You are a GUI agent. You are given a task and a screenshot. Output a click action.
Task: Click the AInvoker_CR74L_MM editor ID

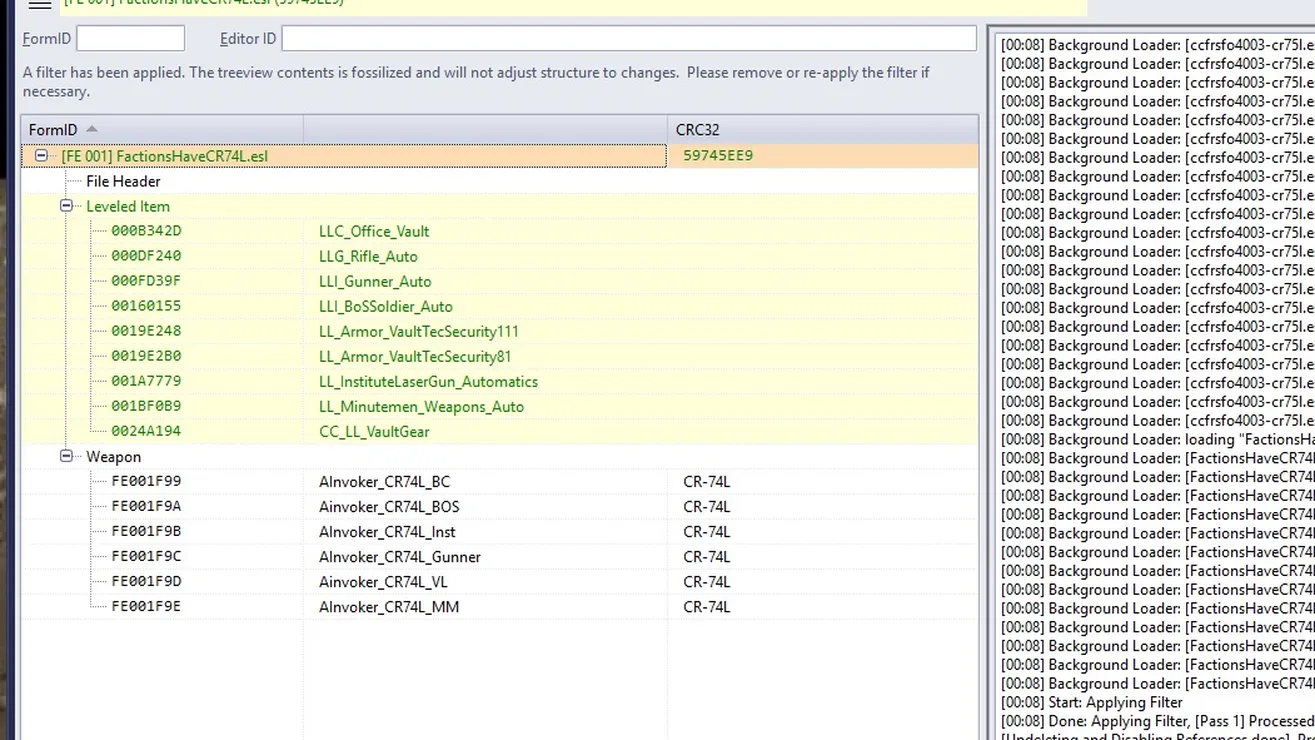pos(389,606)
